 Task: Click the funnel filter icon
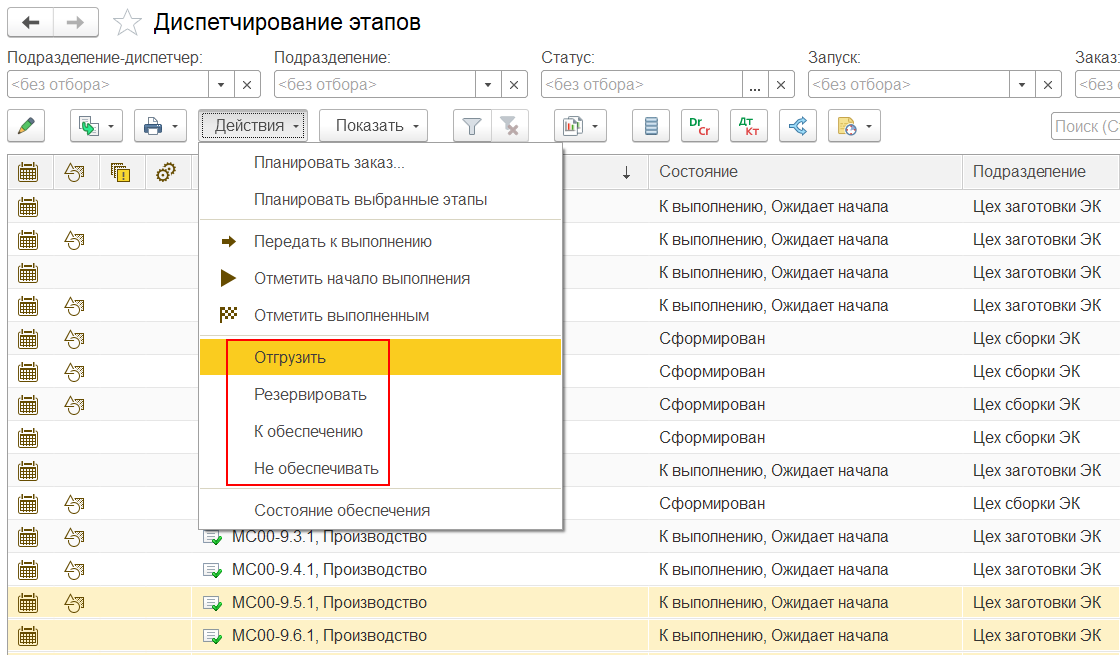pos(472,126)
